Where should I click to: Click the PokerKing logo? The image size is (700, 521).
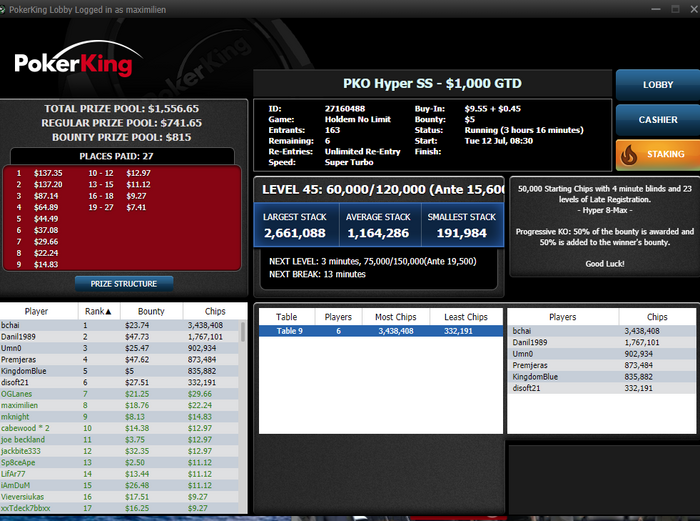click(78, 59)
